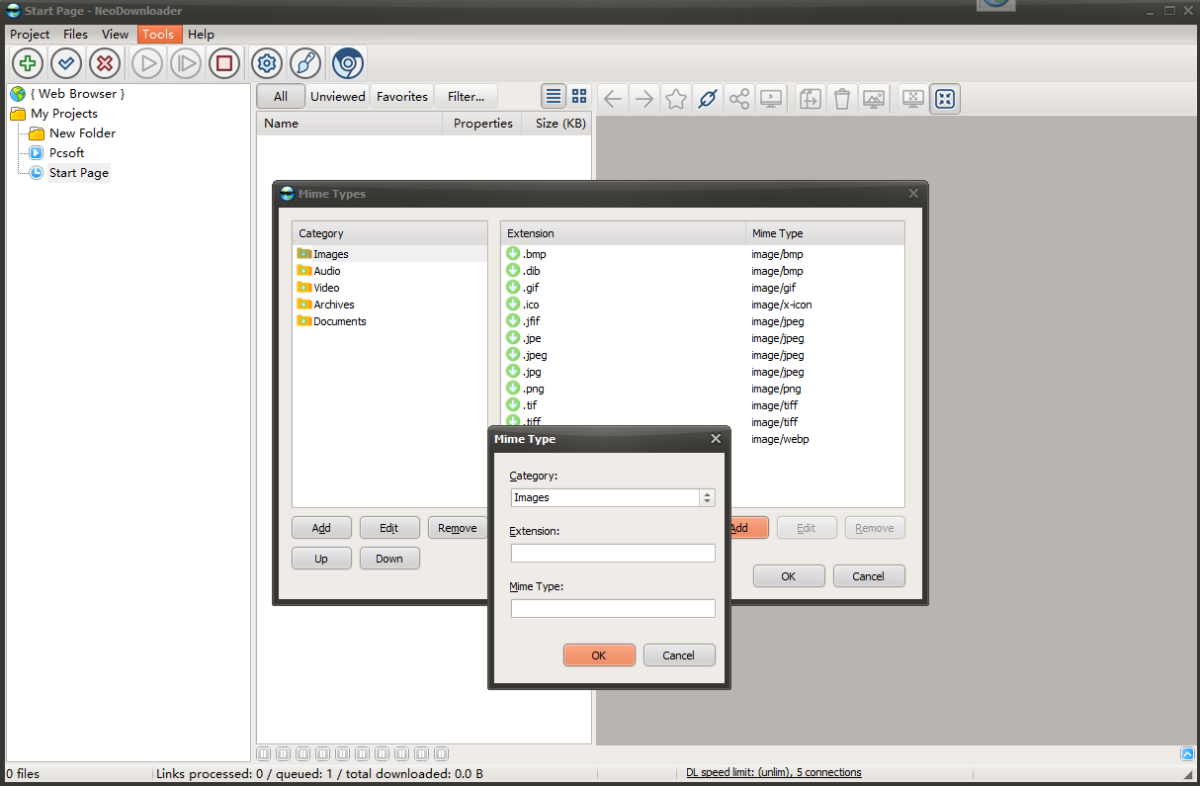
Task: Open the Tools menu
Action: pyautogui.click(x=158, y=33)
